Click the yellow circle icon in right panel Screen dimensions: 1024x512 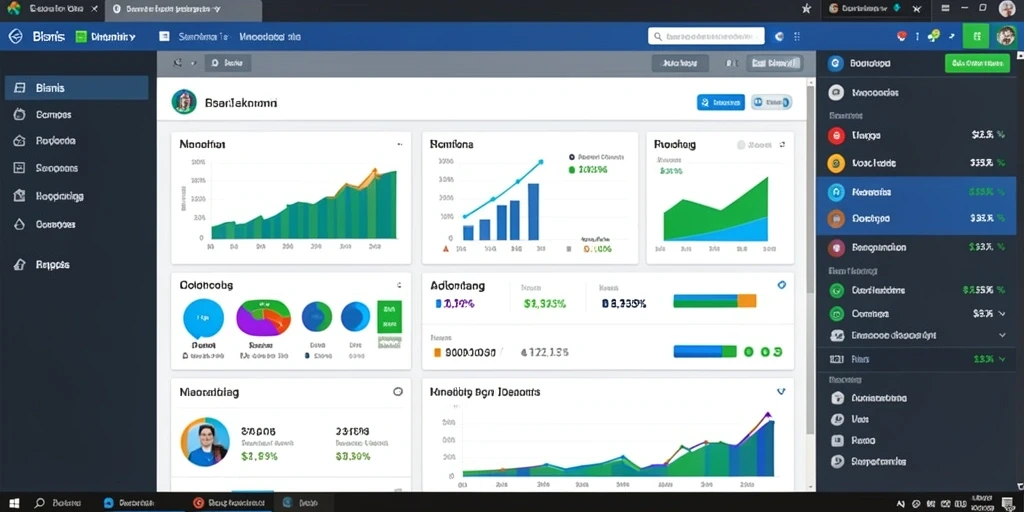(x=836, y=163)
